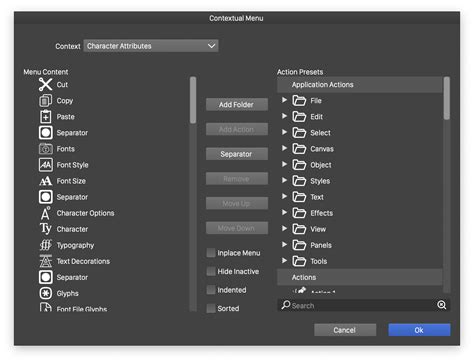Click the Edit folder icon
Image resolution: width=474 pixels, height=362 pixels.
click(x=299, y=116)
